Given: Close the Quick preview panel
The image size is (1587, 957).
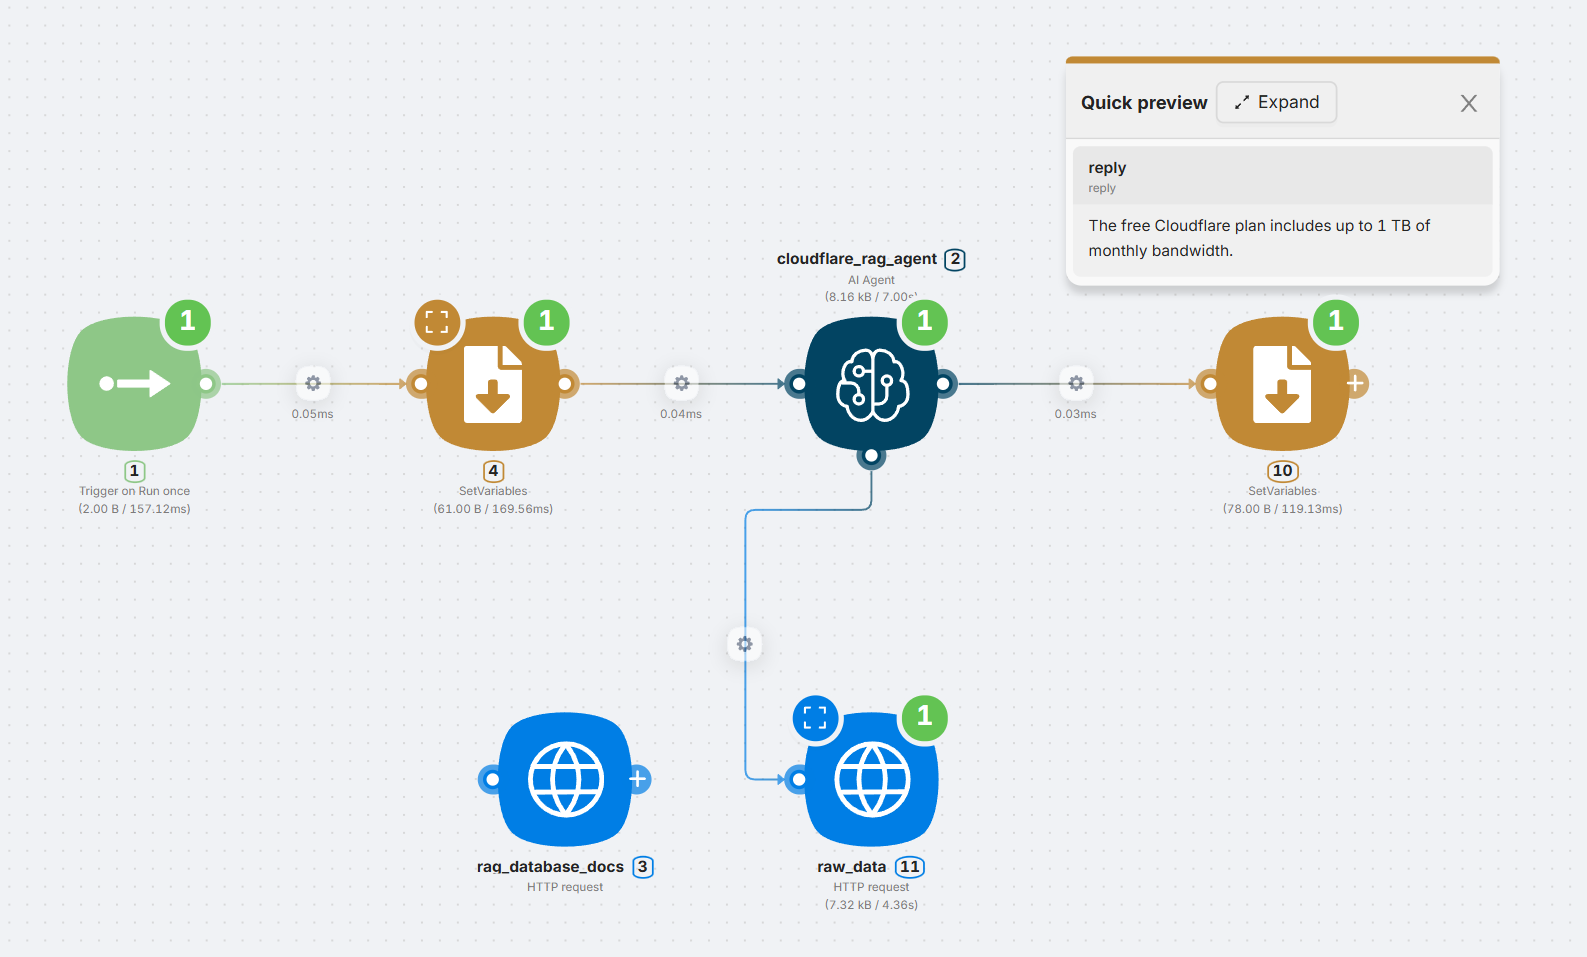Looking at the screenshot, I should pyautogui.click(x=1468, y=103).
